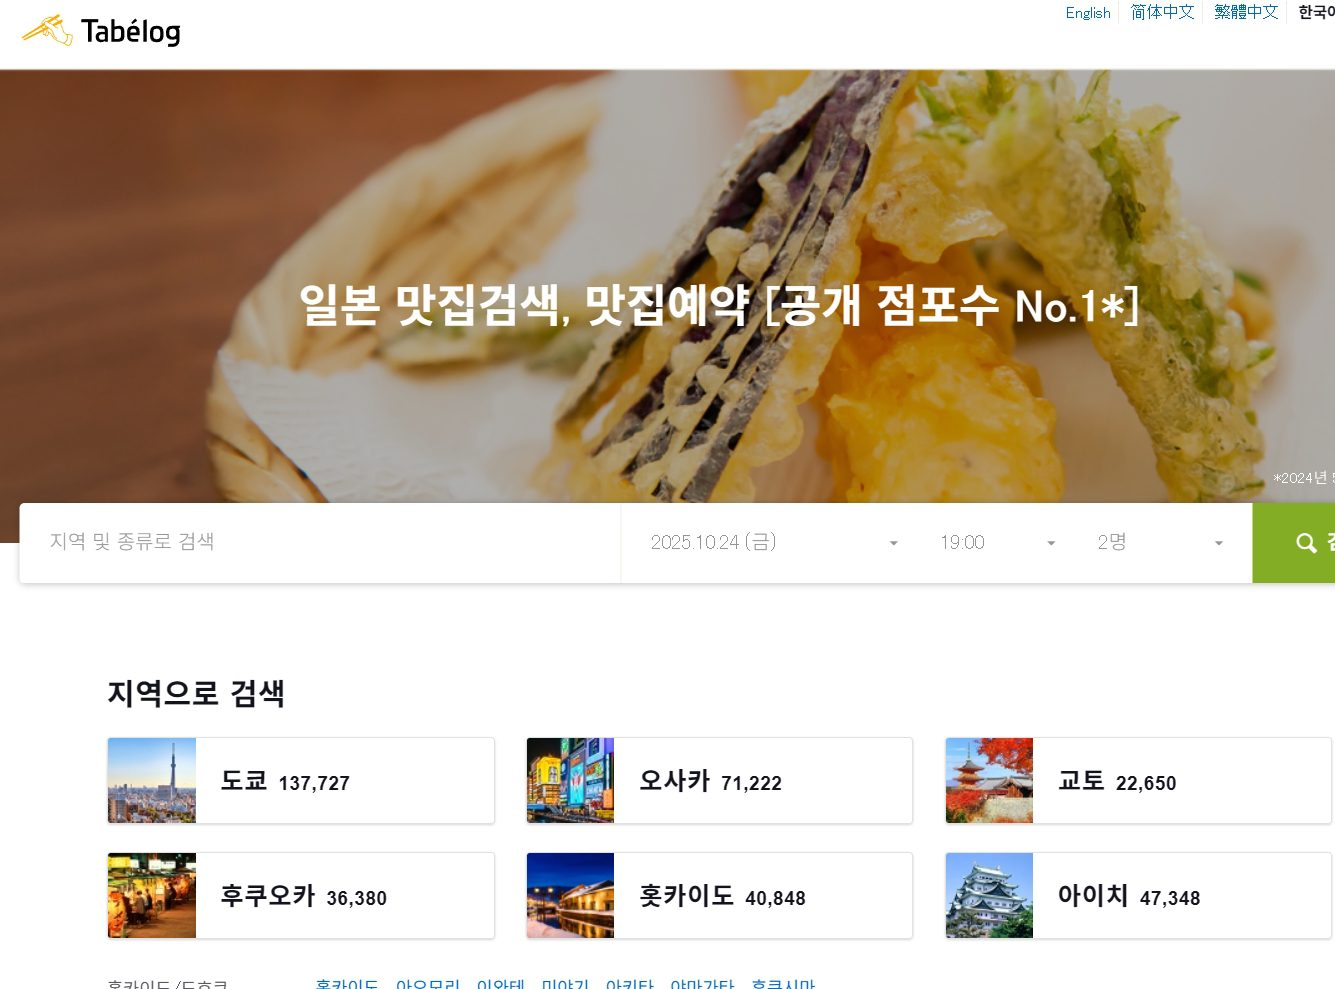Open the Tokyo skyline thumbnail
This screenshot has width=1335, height=989.
tap(152, 781)
